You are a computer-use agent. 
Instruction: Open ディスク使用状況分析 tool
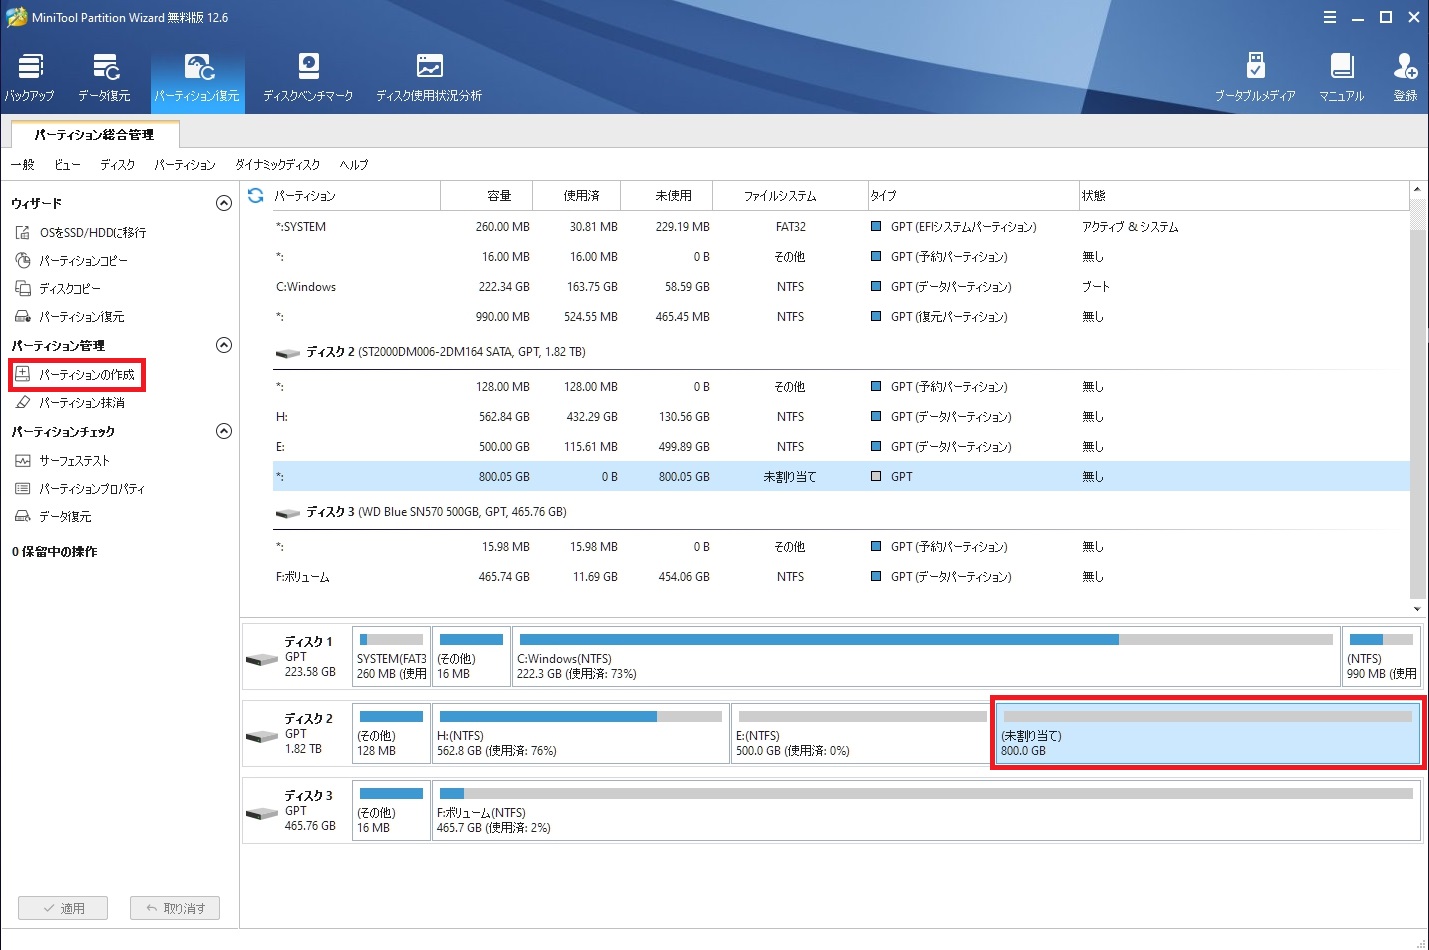429,78
